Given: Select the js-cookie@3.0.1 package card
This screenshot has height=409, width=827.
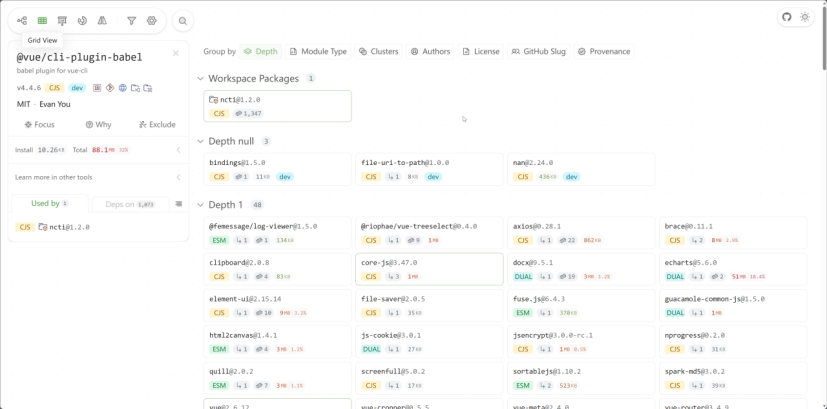Looking at the screenshot, I should click(x=429, y=342).
